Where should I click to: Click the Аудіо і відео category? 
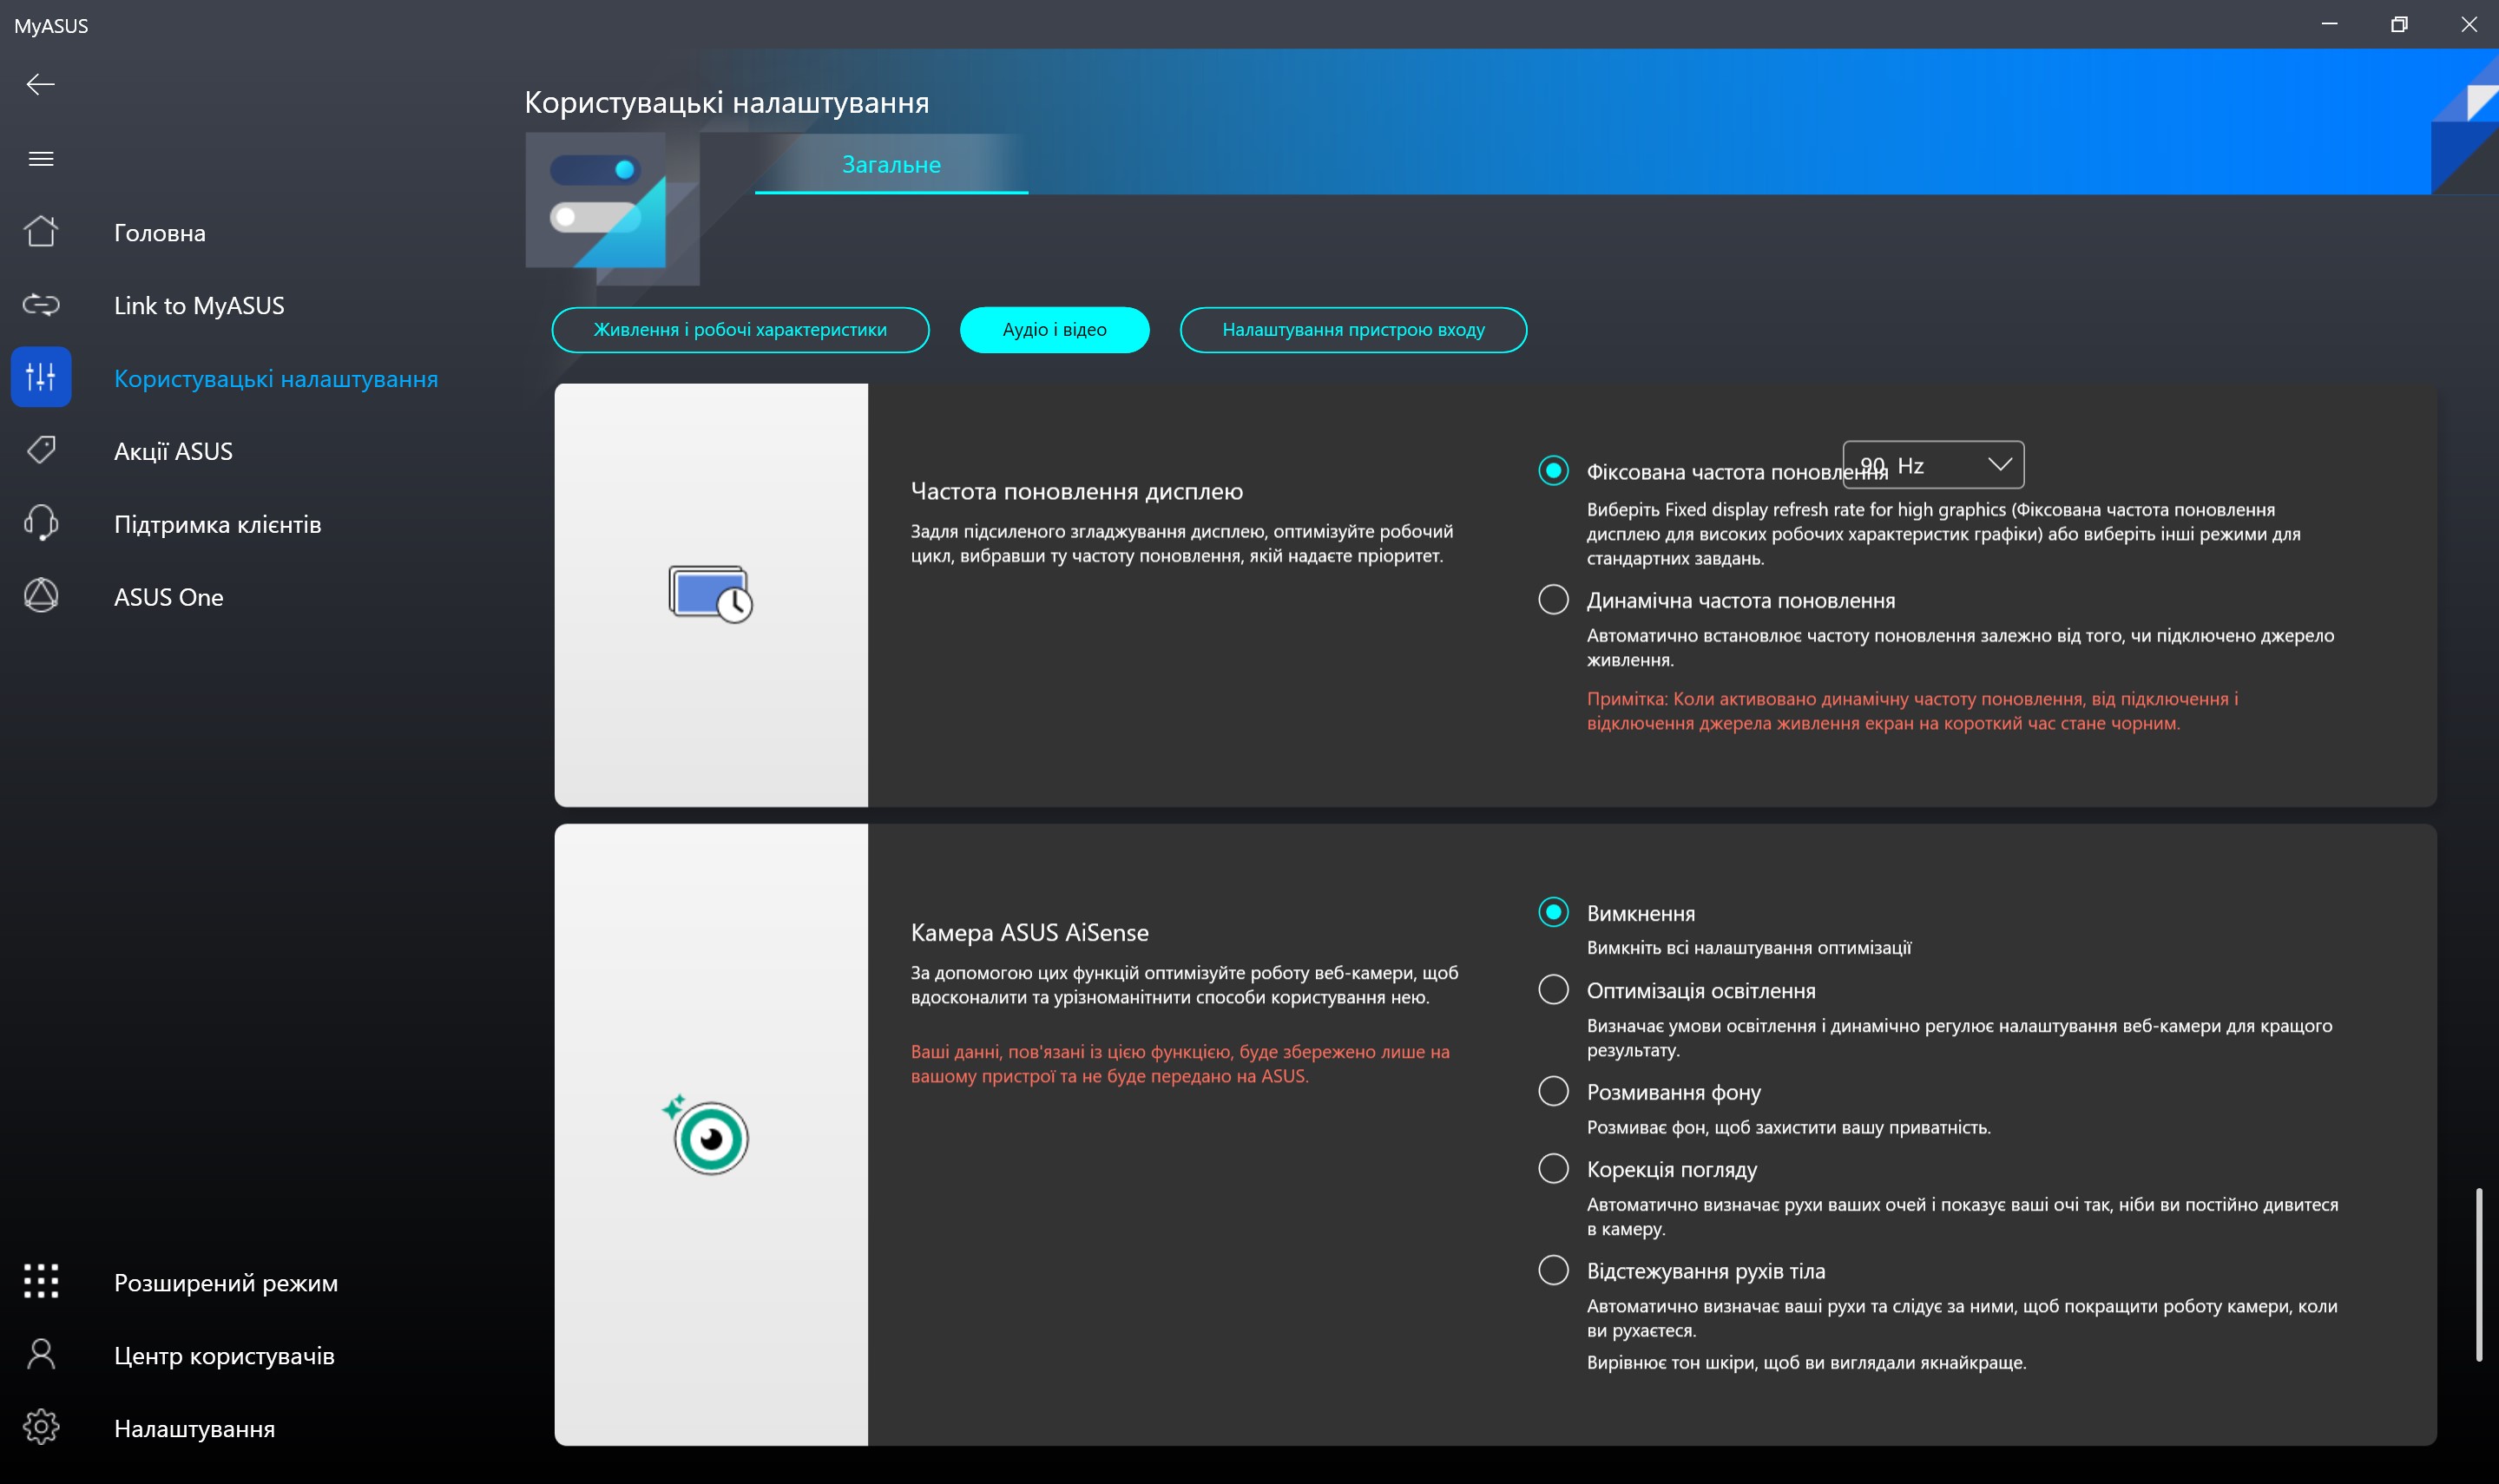pyautogui.click(x=1054, y=330)
